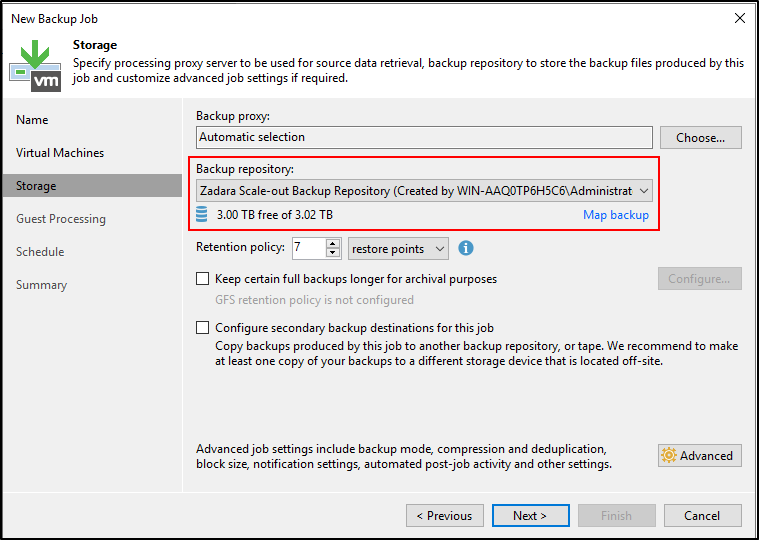The image size is (759, 540).
Task: Click the repository database disk icon
Action: pos(202,214)
